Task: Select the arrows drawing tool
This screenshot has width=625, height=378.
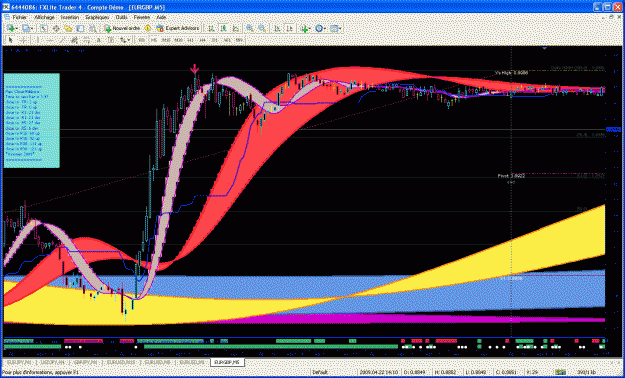Action: (123, 40)
